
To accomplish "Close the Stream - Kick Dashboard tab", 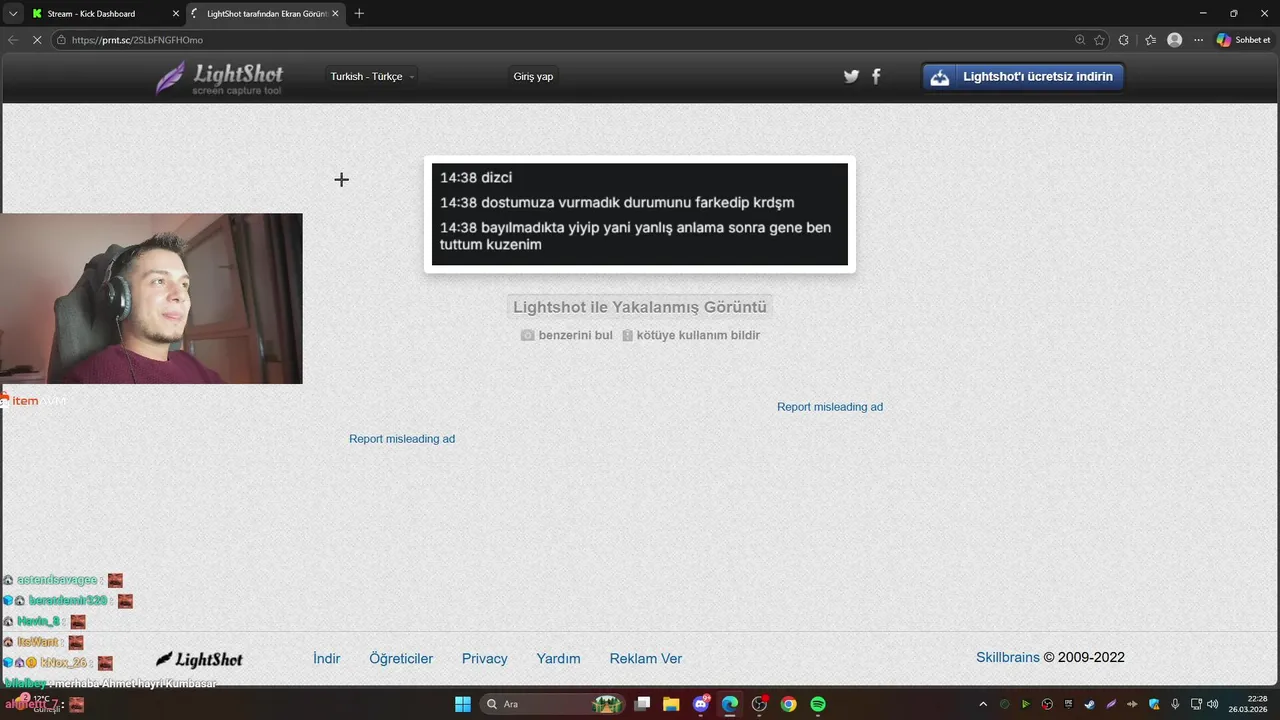I will [176, 14].
